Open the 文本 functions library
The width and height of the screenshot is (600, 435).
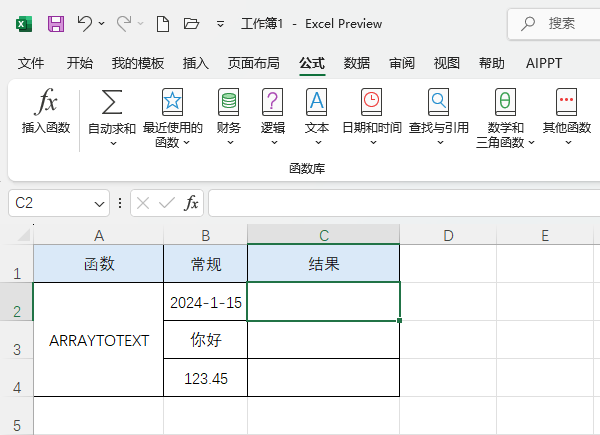(x=317, y=117)
